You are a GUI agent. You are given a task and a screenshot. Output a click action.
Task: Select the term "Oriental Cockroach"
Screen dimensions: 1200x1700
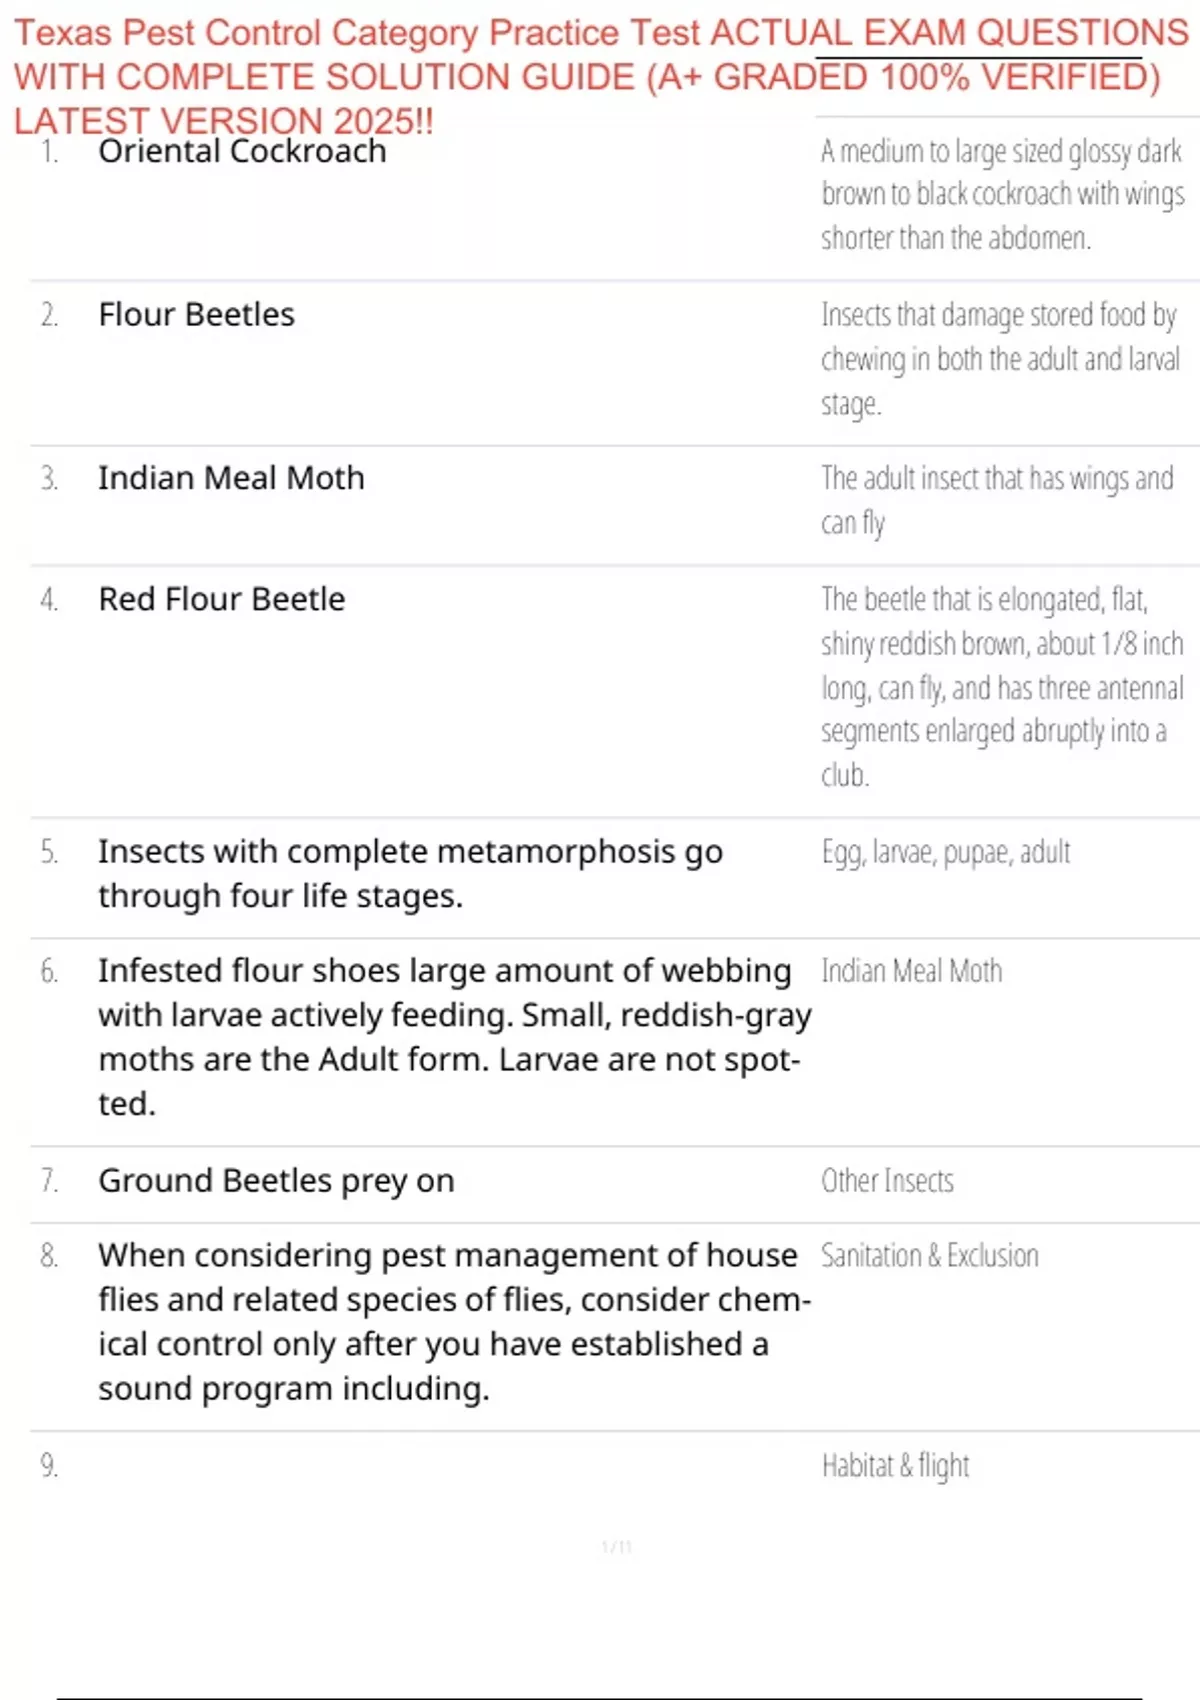(x=242, y=151)
